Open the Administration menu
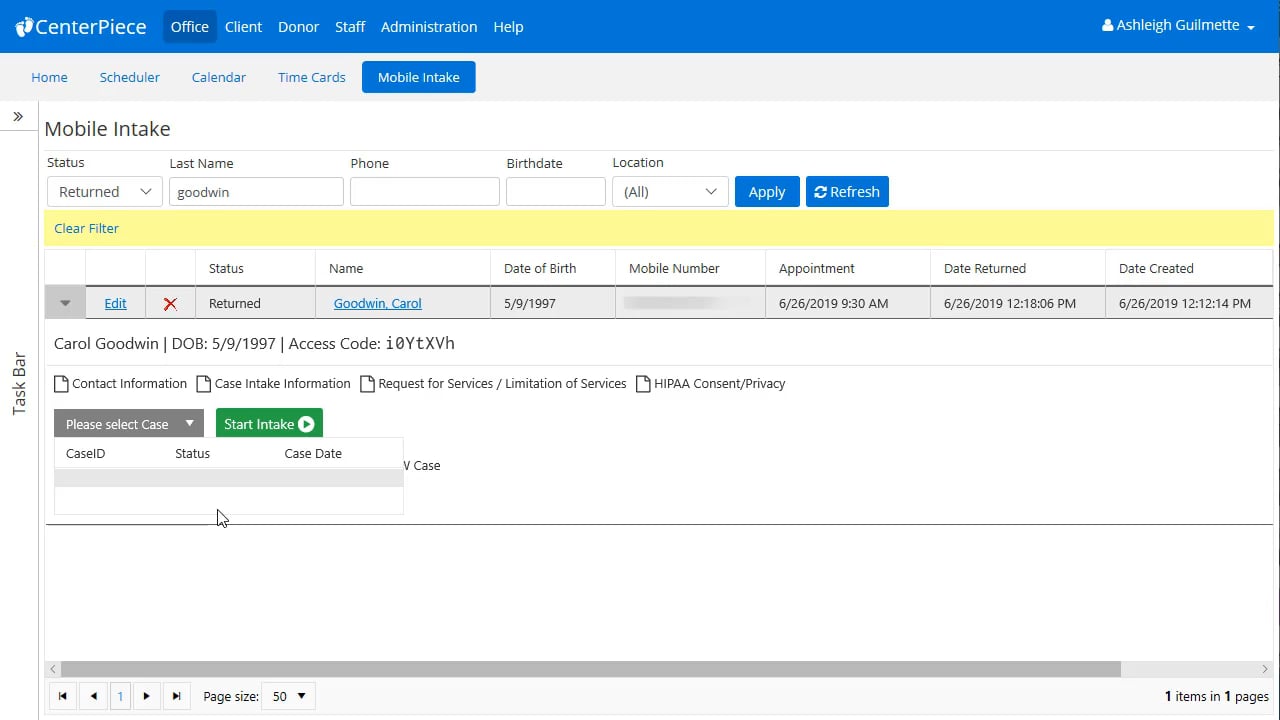Image resolution: width=1280 pixels, height=720 pixels. [x=429, y=27]
